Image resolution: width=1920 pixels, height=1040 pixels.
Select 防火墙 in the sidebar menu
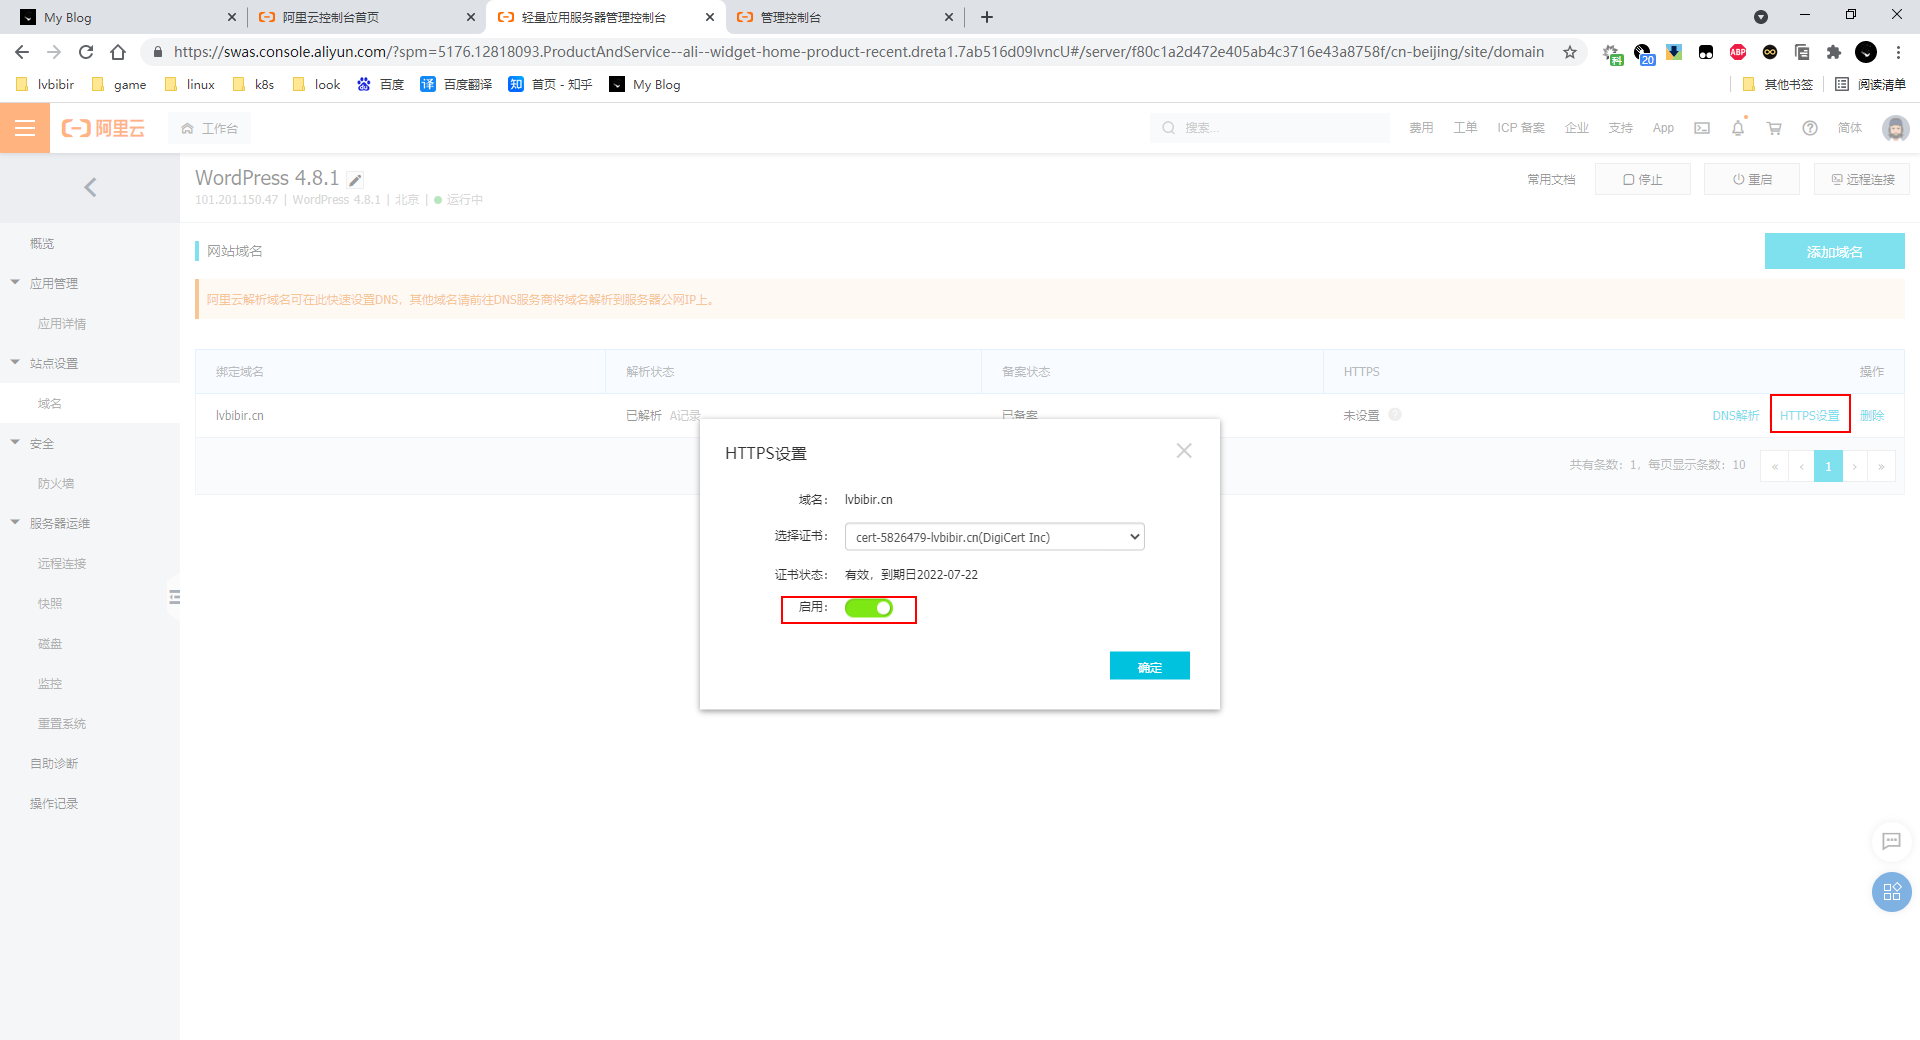(56, 484)
